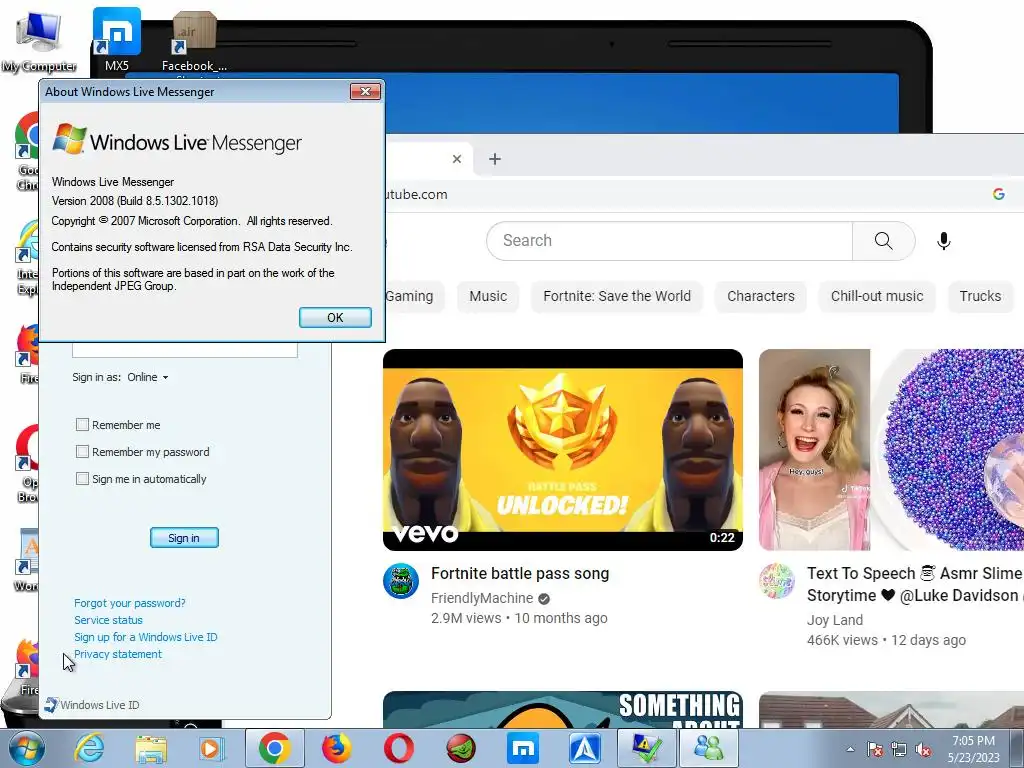Screen dimensions: 1024x768
Task: Switch to Google Chrome in taskbar
Action: point(274,748)
